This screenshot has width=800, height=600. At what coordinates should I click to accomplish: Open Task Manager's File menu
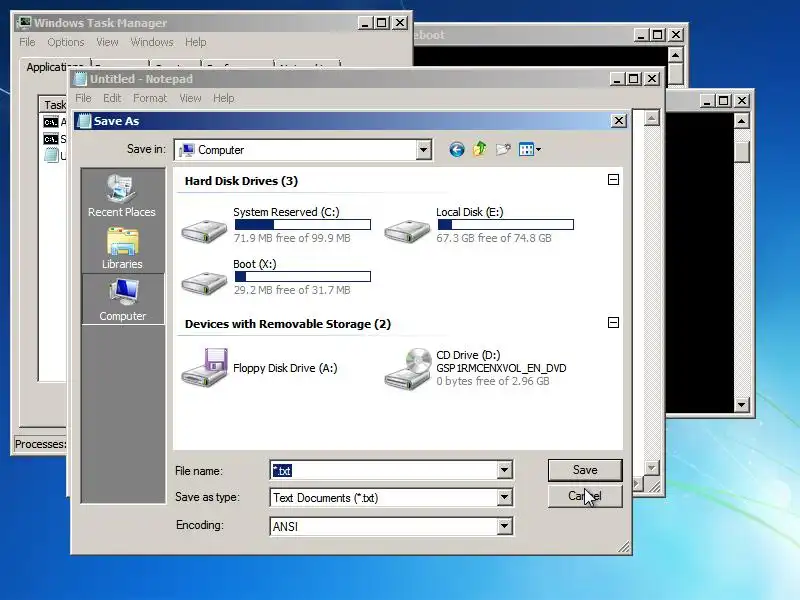point(27,42)
